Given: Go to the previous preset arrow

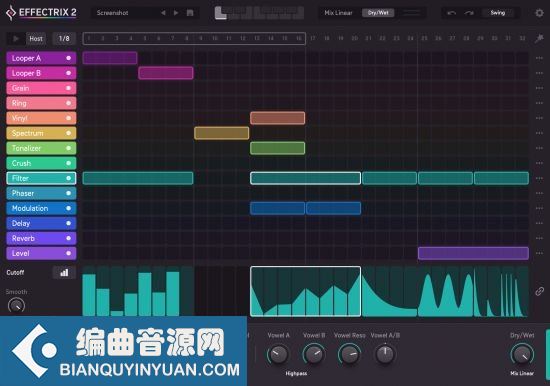Looking at the screenshot, I should (163, 13).
